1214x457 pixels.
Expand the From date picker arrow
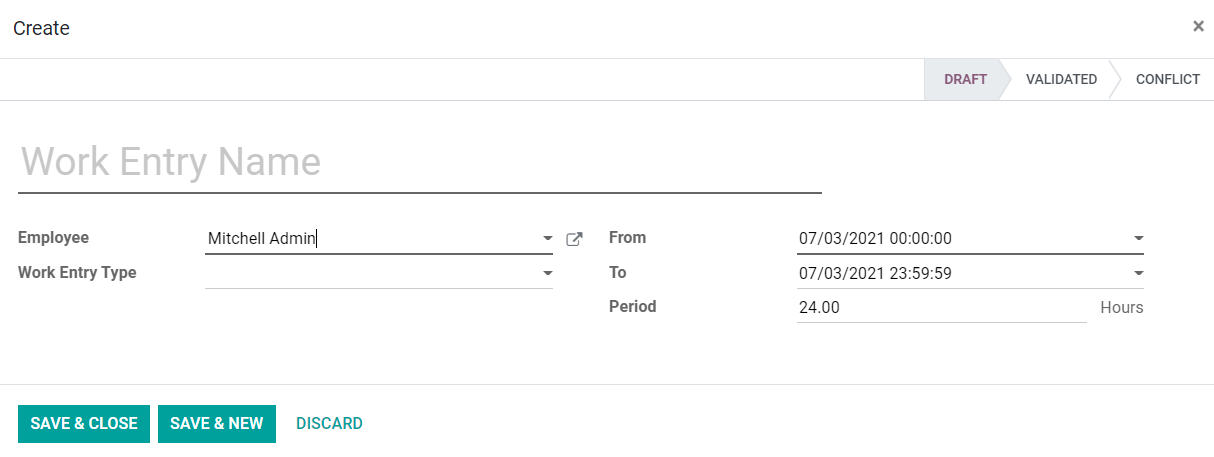point(1138,239)
